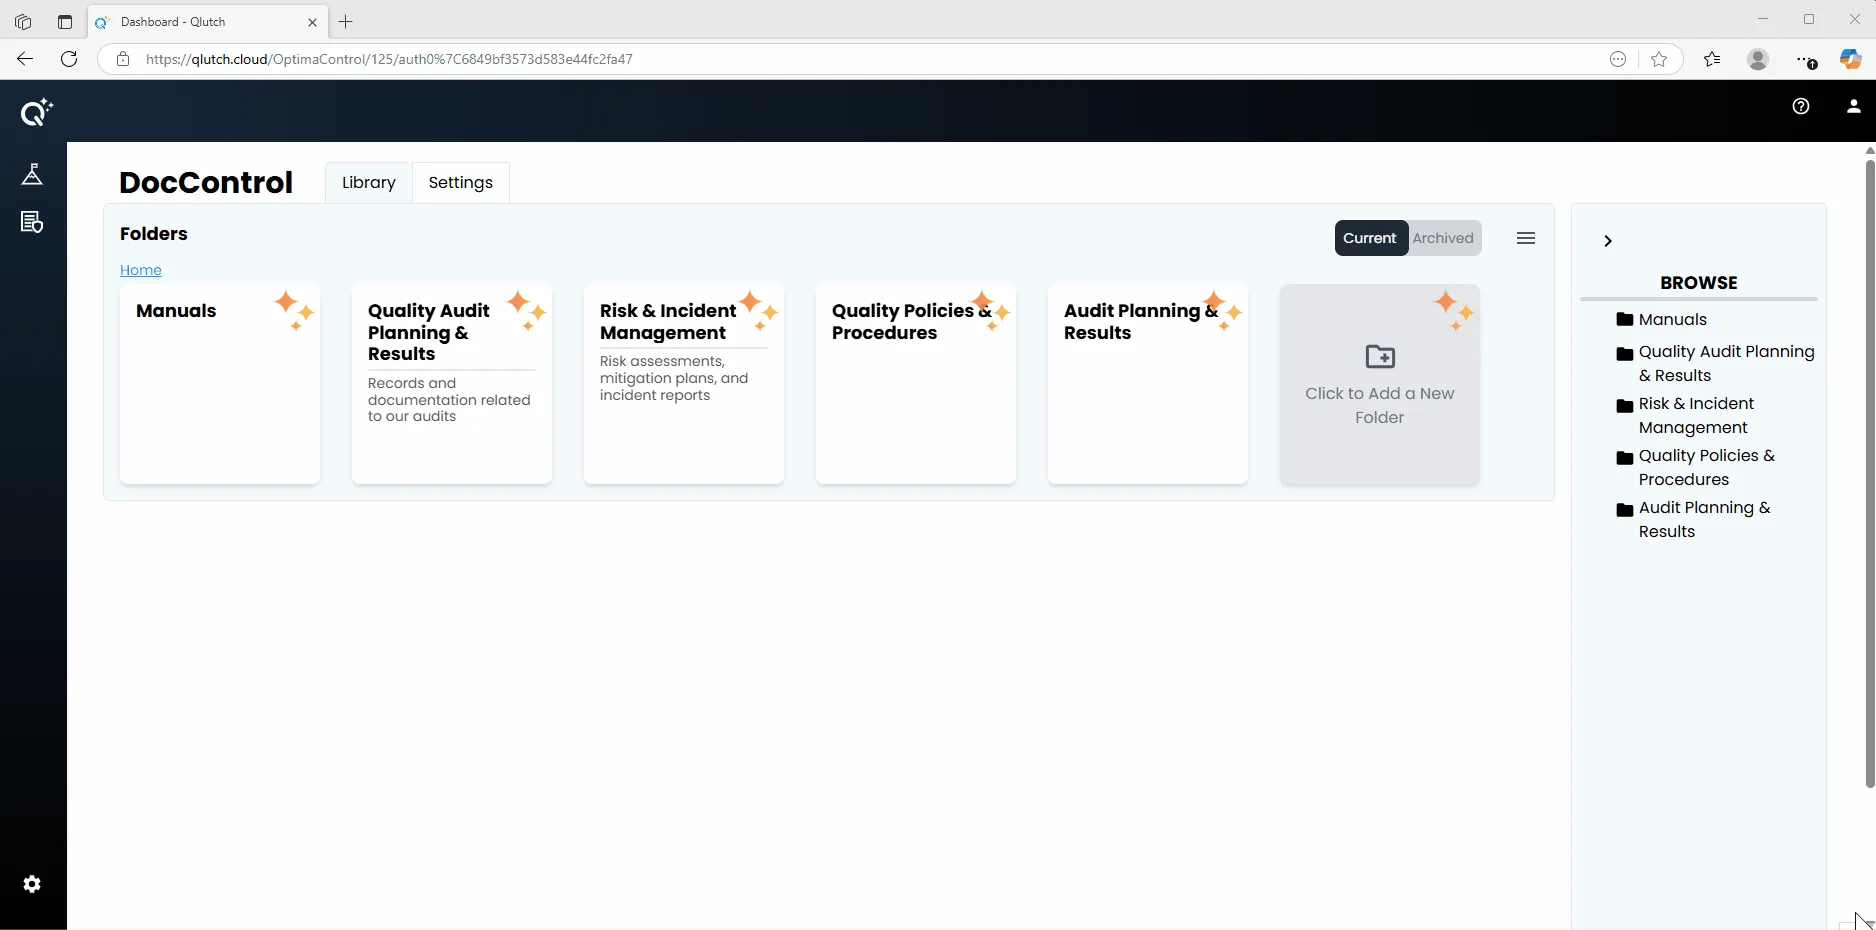Viewport: 1876px width, 930px height.
Task: Open a new browser tab
Action: 346,22
